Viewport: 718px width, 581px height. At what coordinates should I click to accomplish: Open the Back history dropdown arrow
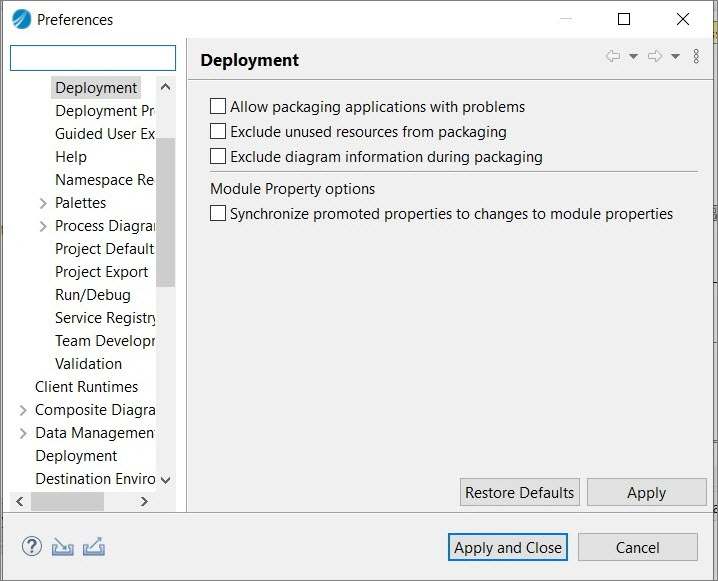(x=633, y=57)
